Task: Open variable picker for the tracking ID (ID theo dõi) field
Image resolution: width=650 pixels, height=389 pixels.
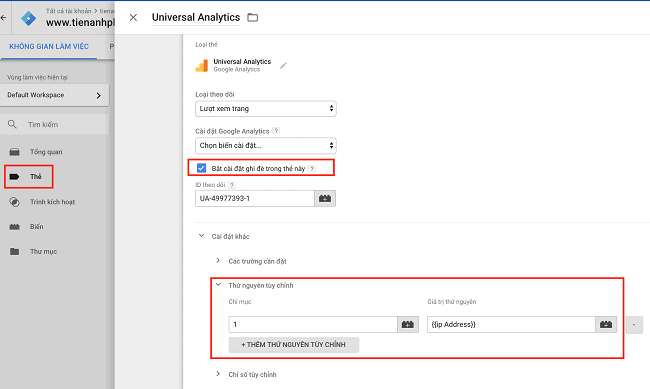Action: 325,199
